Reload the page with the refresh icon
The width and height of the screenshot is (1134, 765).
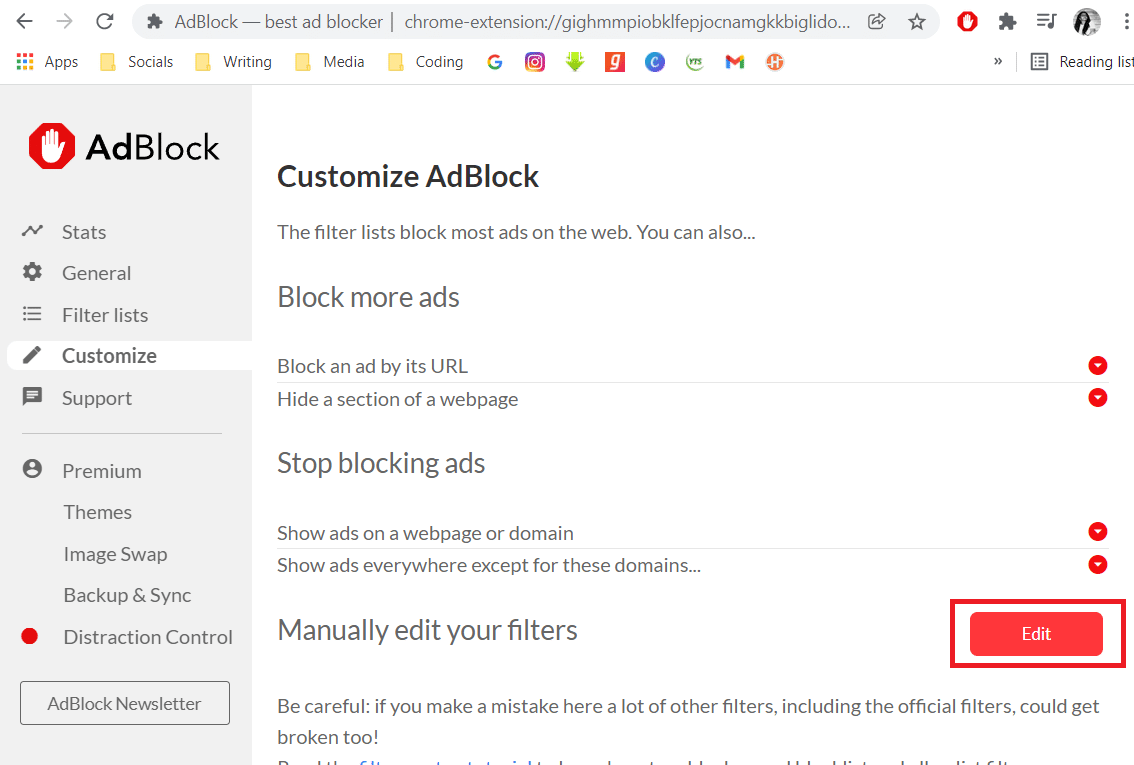coord(105,22)
